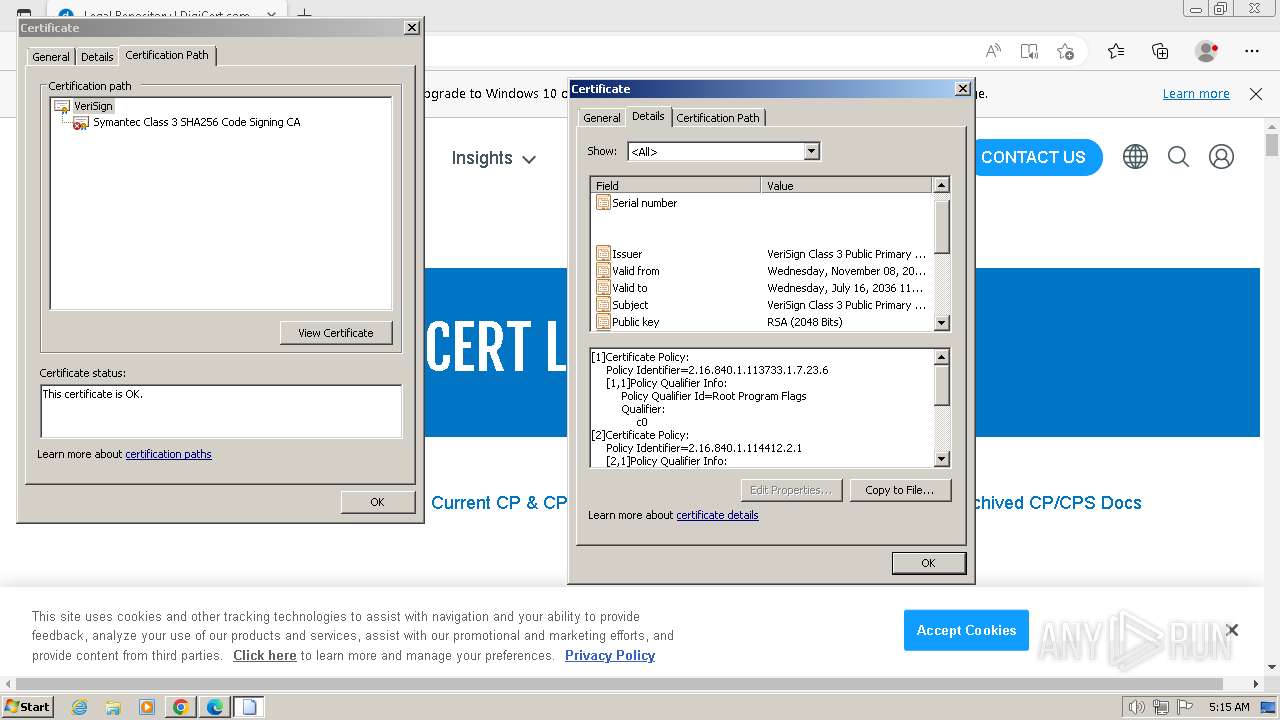Close the cookie banner with X

pyautogui.click(x=1232, y=630)
